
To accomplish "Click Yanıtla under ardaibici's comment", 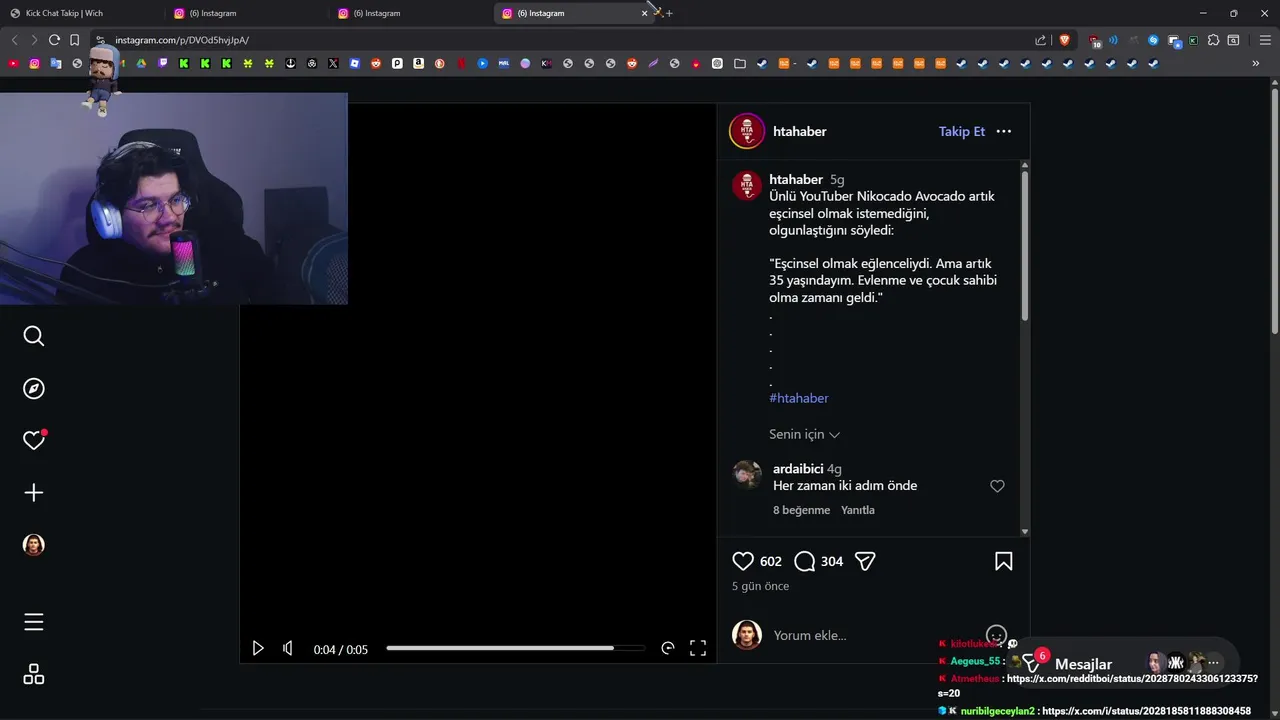I will tap(858, 510).
